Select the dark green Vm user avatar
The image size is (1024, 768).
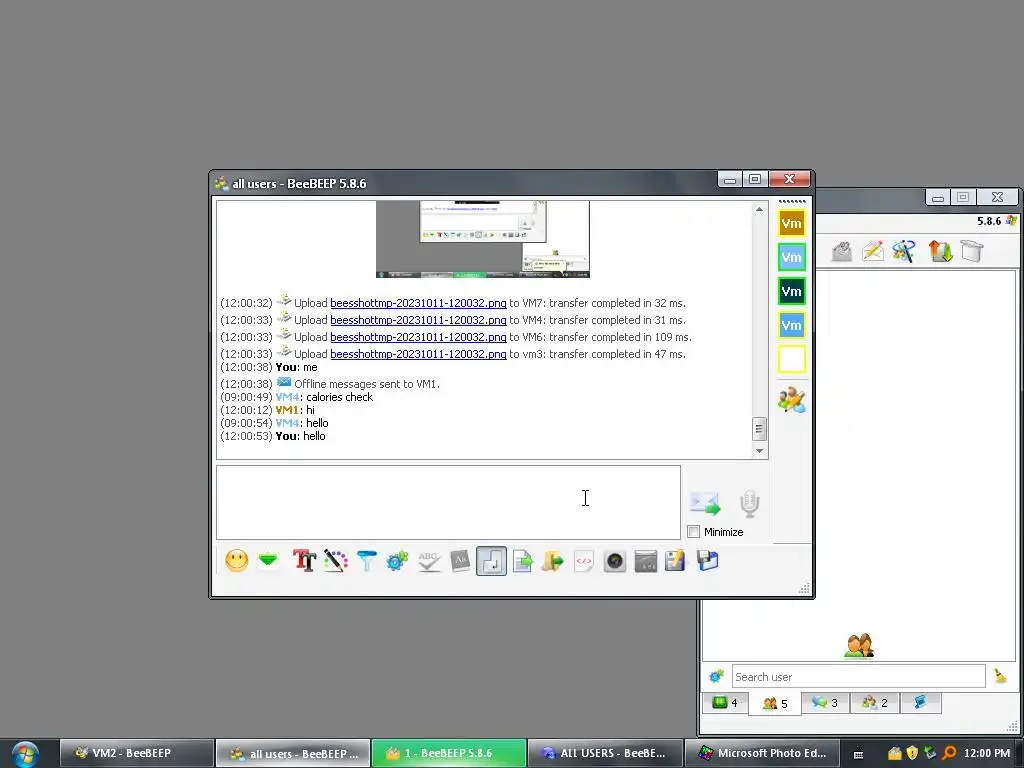tap(792, 291)
